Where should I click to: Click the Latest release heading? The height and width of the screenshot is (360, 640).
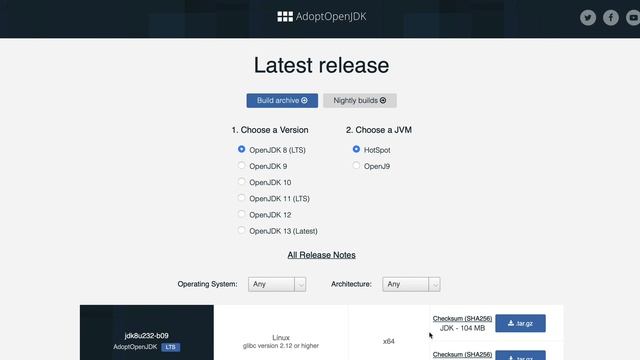click(321, 65)
